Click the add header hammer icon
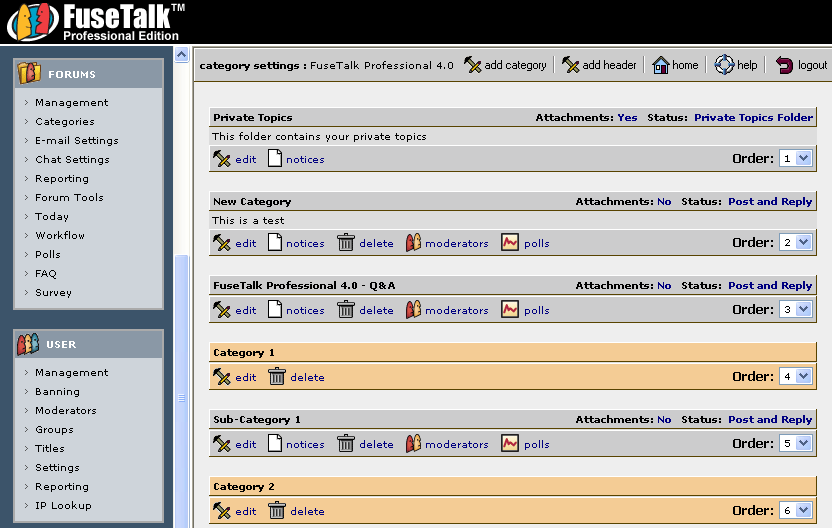 click(x=570, y=65)
